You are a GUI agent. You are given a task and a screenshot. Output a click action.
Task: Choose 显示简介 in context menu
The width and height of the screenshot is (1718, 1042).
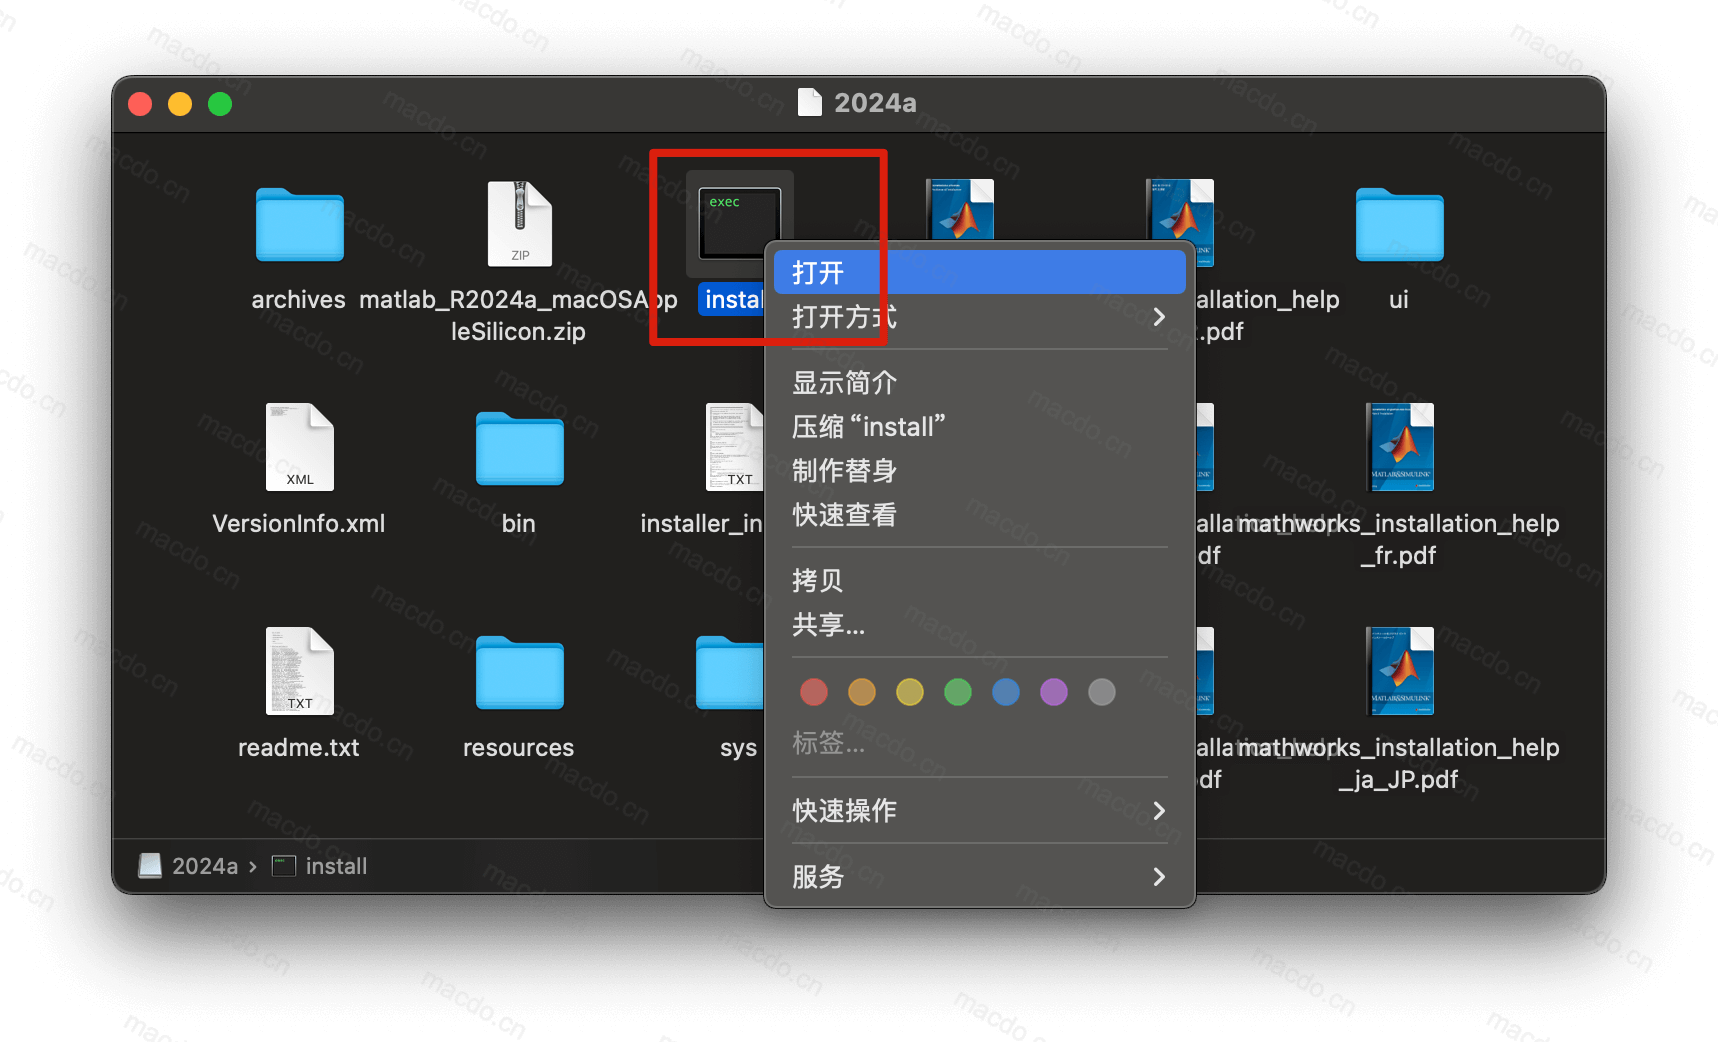[844, 382]
